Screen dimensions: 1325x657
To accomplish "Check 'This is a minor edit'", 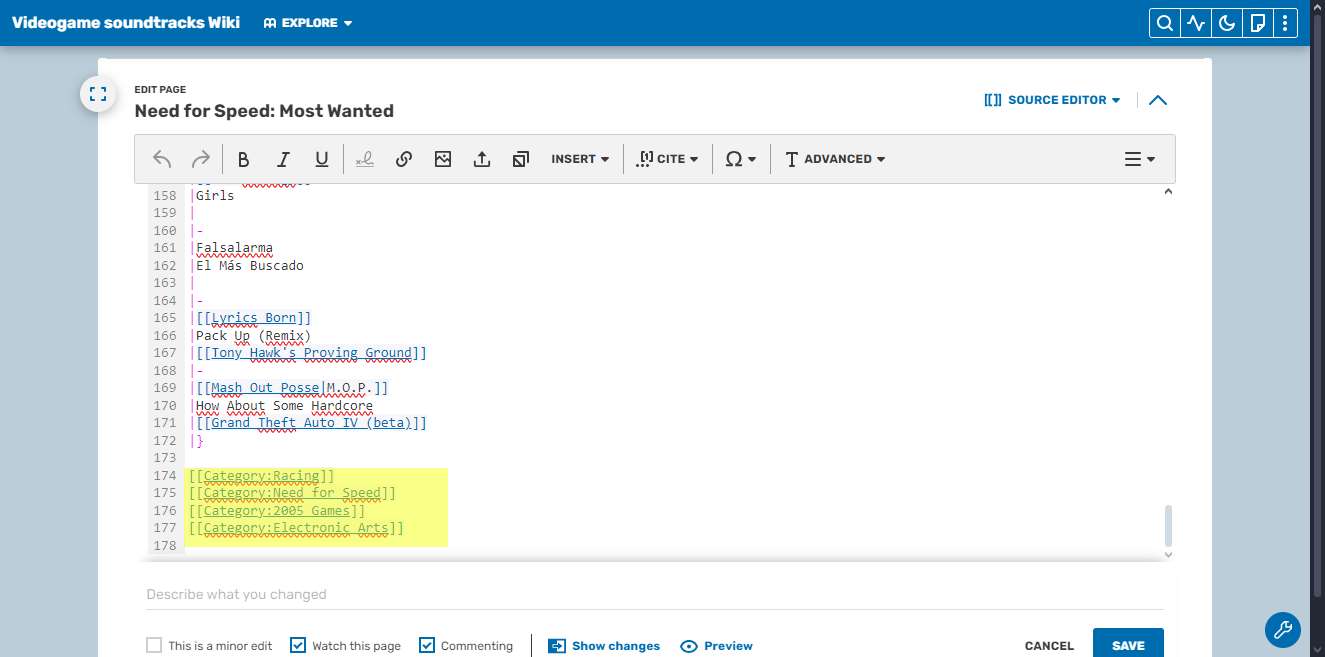I will [154, 645].
